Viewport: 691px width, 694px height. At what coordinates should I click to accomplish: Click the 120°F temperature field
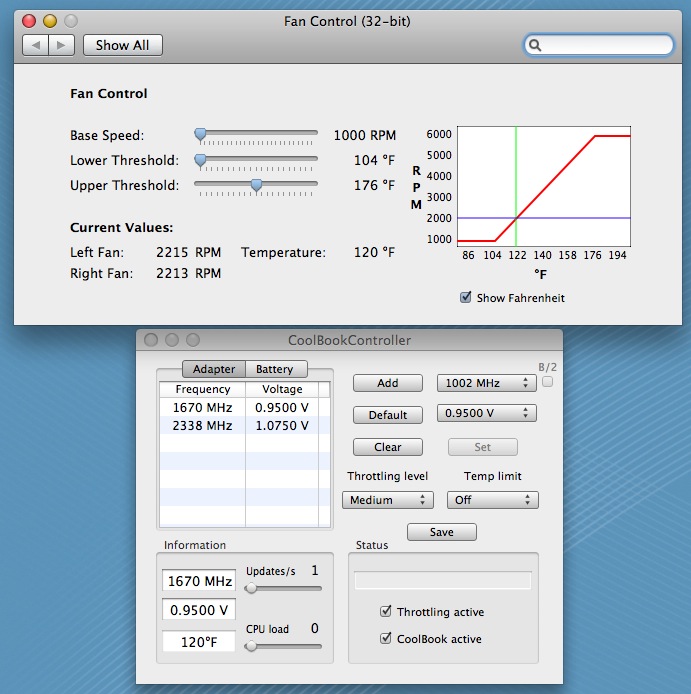click(199, 642)
